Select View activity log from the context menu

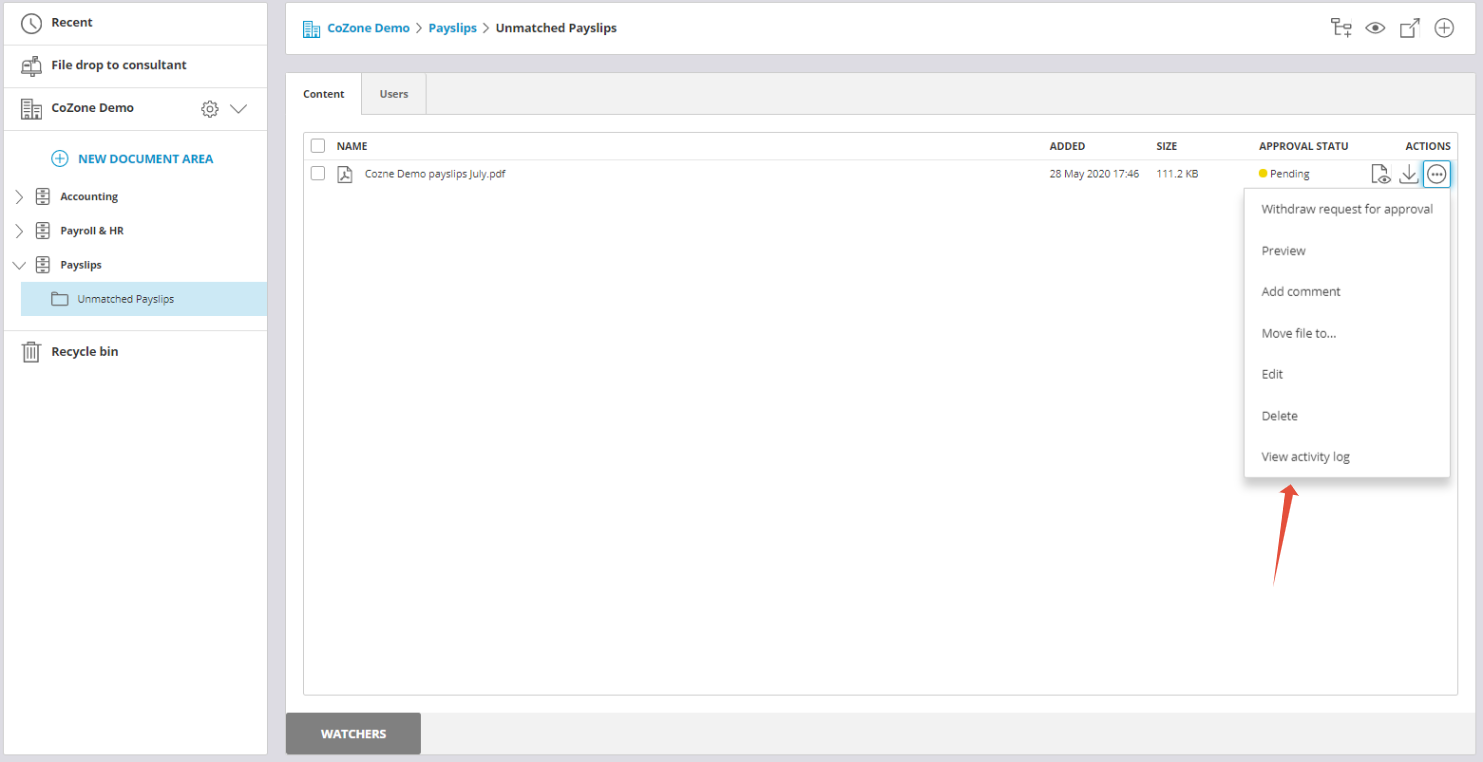click(x=1305, y=456)
